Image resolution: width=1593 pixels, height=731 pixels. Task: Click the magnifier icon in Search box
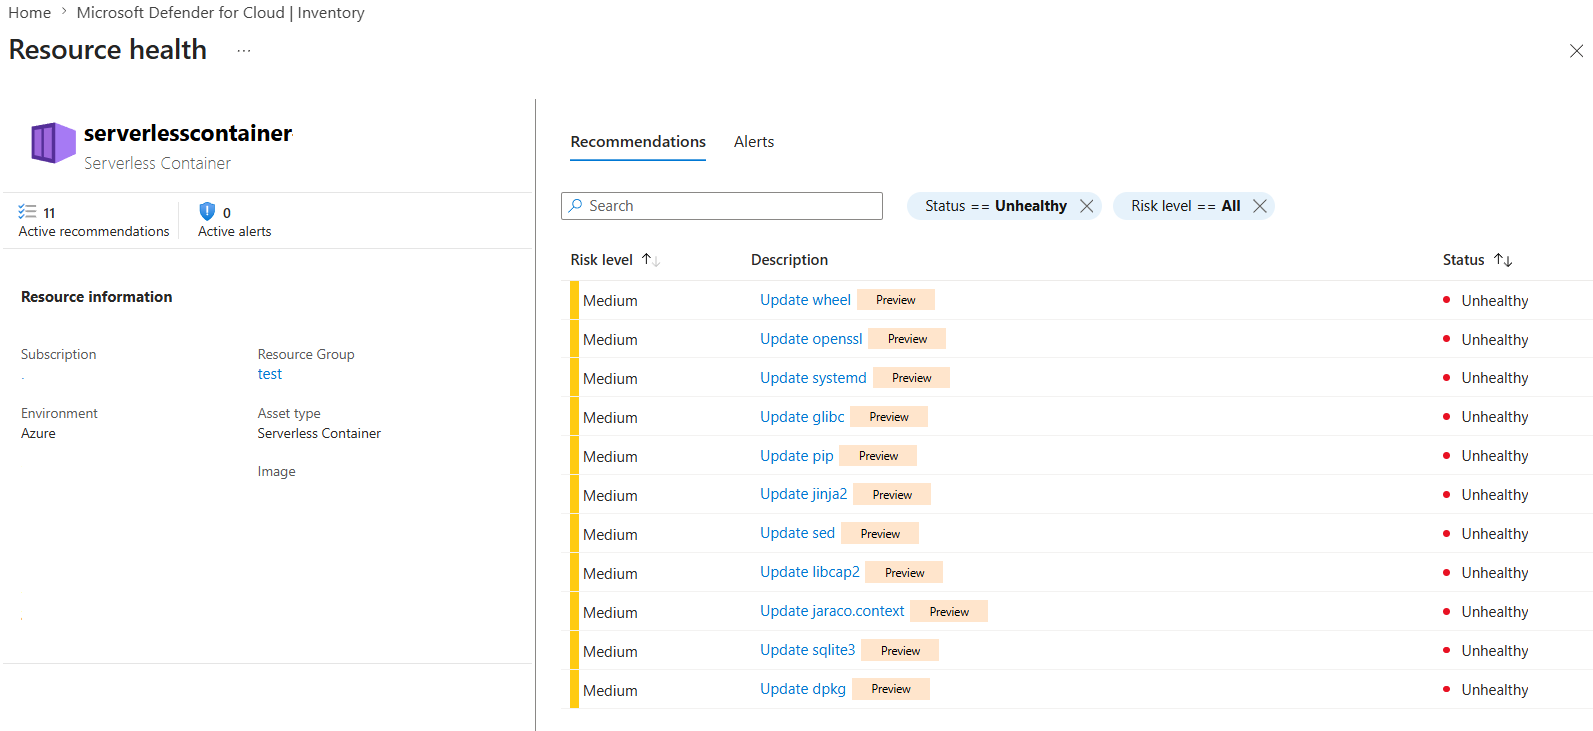click(575, 206)
